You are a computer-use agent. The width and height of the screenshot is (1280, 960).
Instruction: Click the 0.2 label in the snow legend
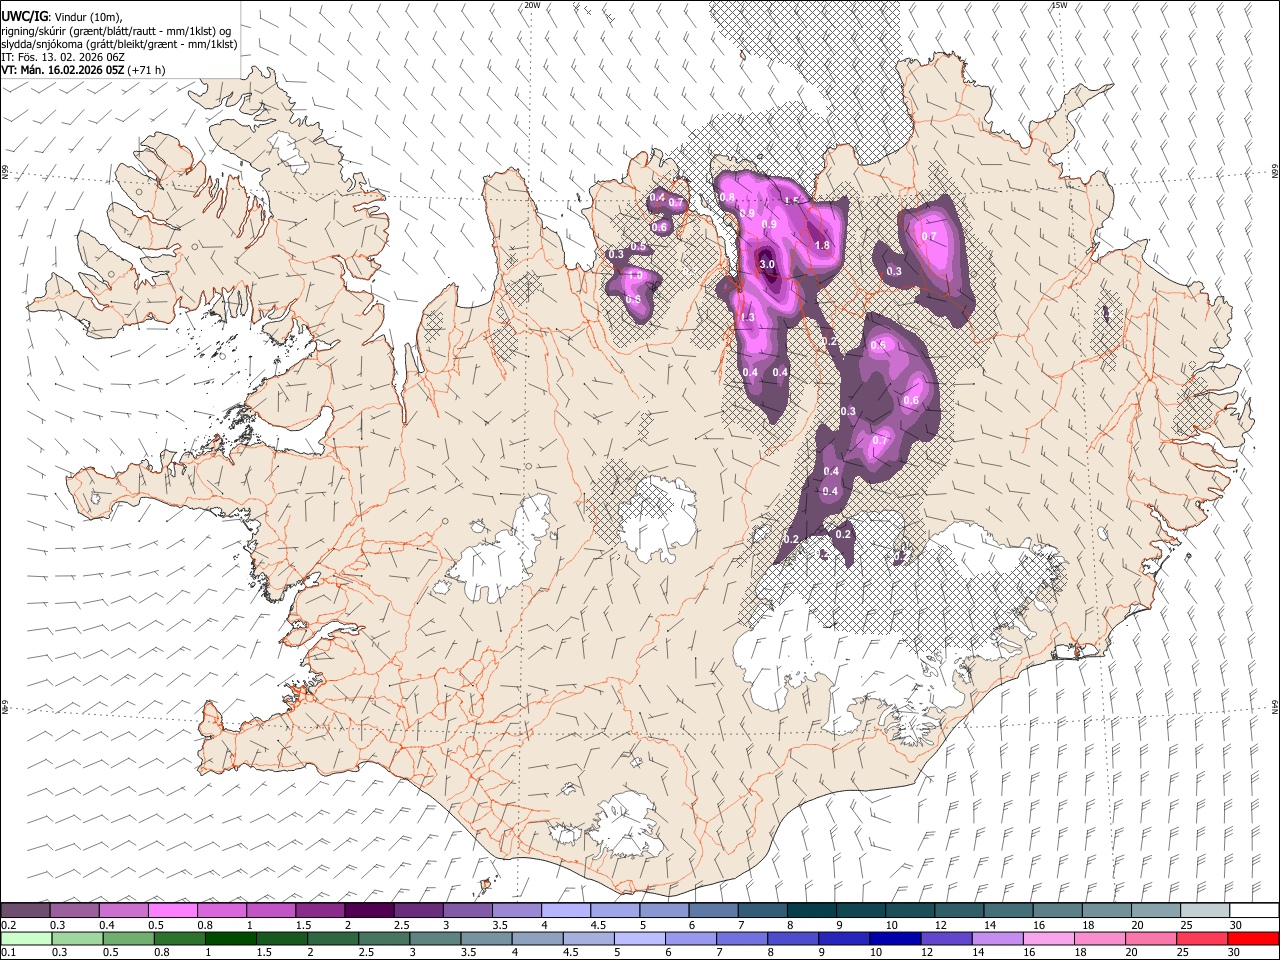[8, 925]
